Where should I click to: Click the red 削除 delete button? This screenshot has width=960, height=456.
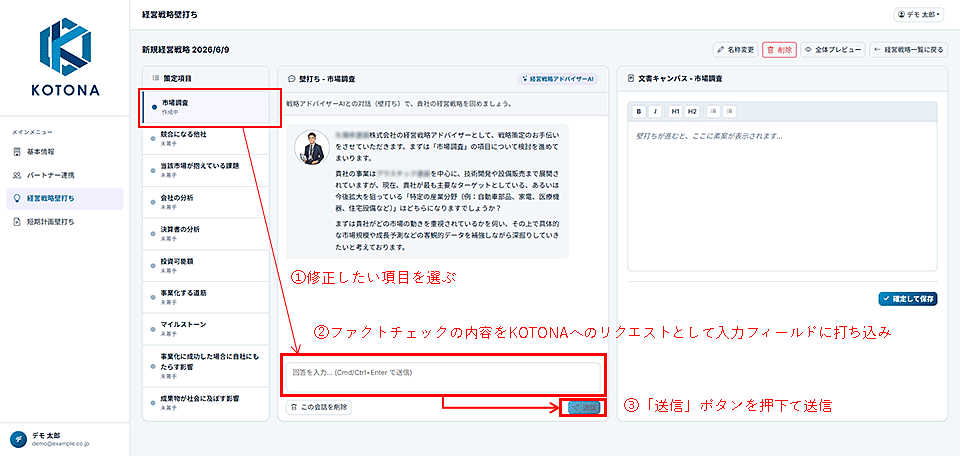[x=779, y=50]
